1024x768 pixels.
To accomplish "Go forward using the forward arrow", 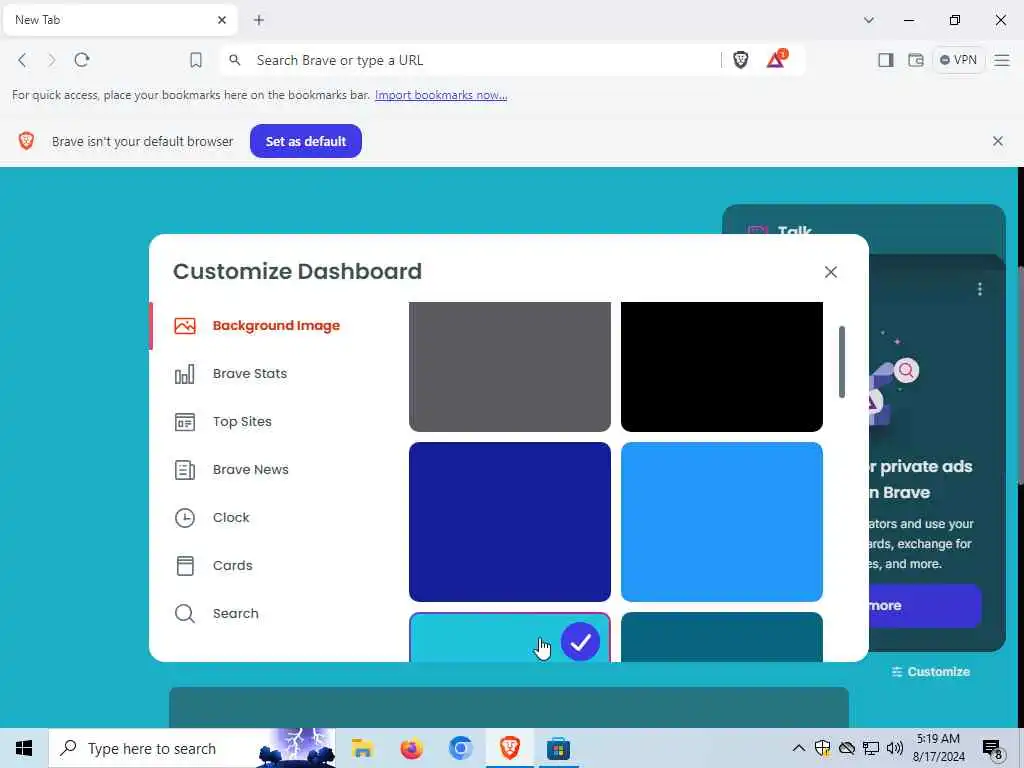I will tap(52, 60).
